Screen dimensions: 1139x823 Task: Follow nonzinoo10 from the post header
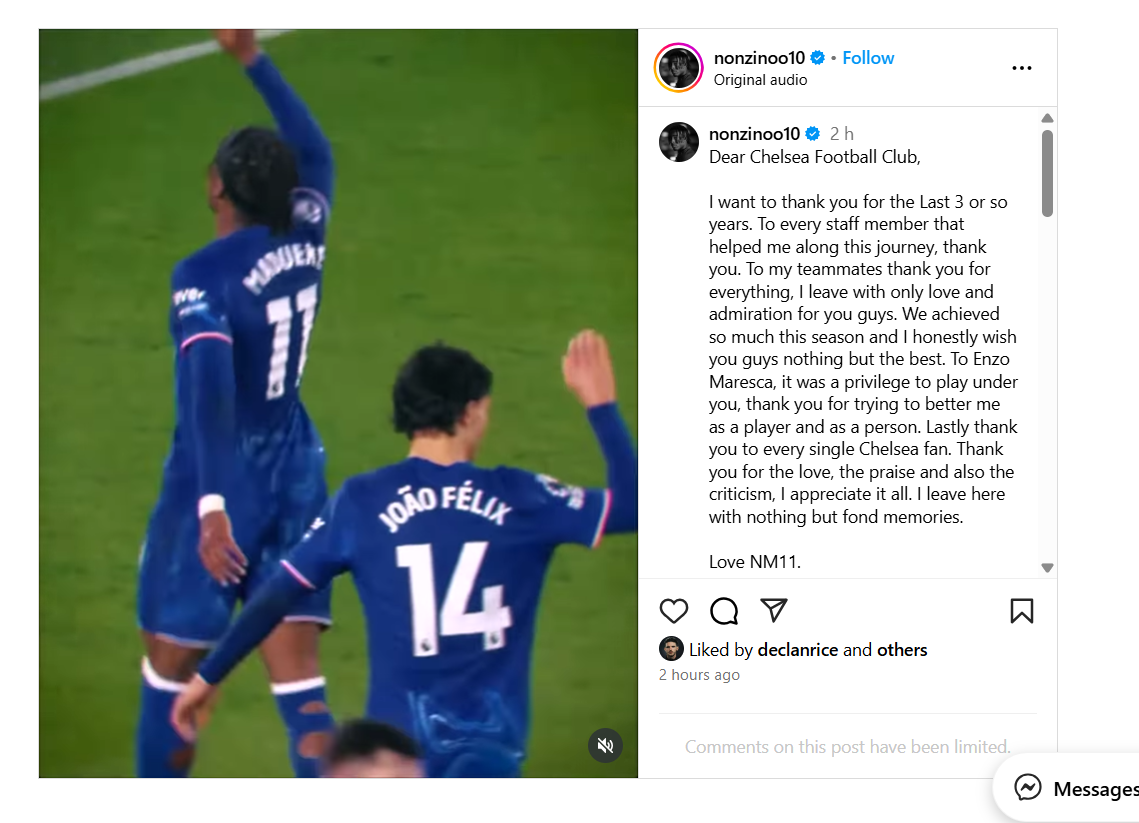(868, 58)
